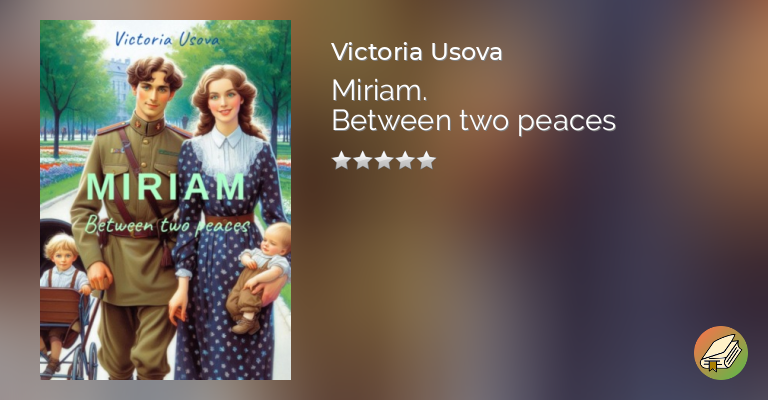This screenshot has width=768, height=400.
Task: Open the Miriam book cover thumbnail
Action: tap(166, 200)
